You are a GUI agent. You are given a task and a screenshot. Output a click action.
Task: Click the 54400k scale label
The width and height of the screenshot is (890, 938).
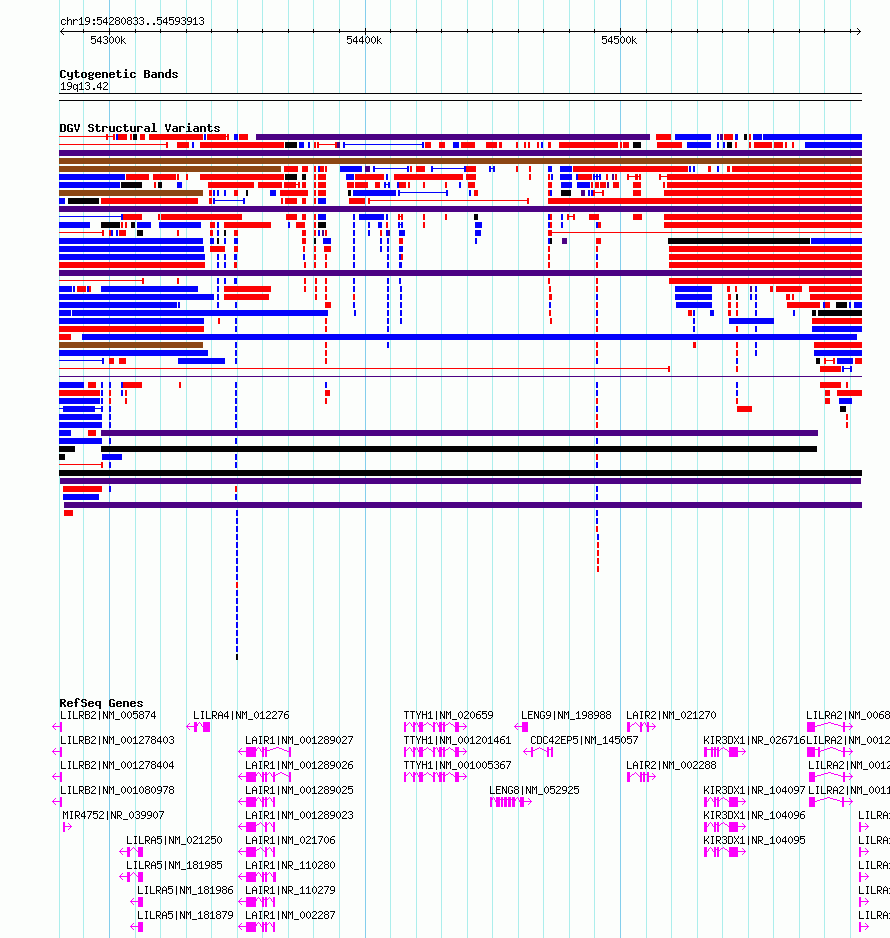pyautogui.click(x=364, y=40)
